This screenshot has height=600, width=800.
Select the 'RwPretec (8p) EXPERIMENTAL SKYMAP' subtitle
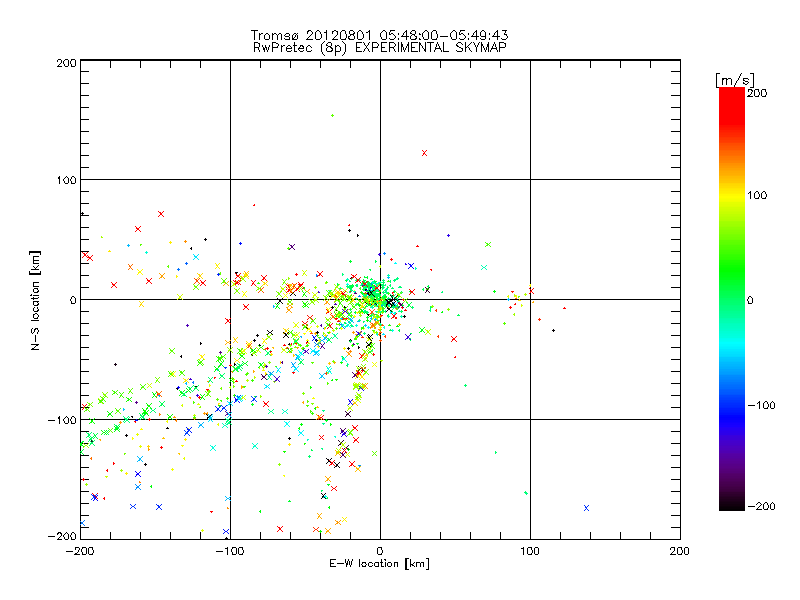point(380,47)
